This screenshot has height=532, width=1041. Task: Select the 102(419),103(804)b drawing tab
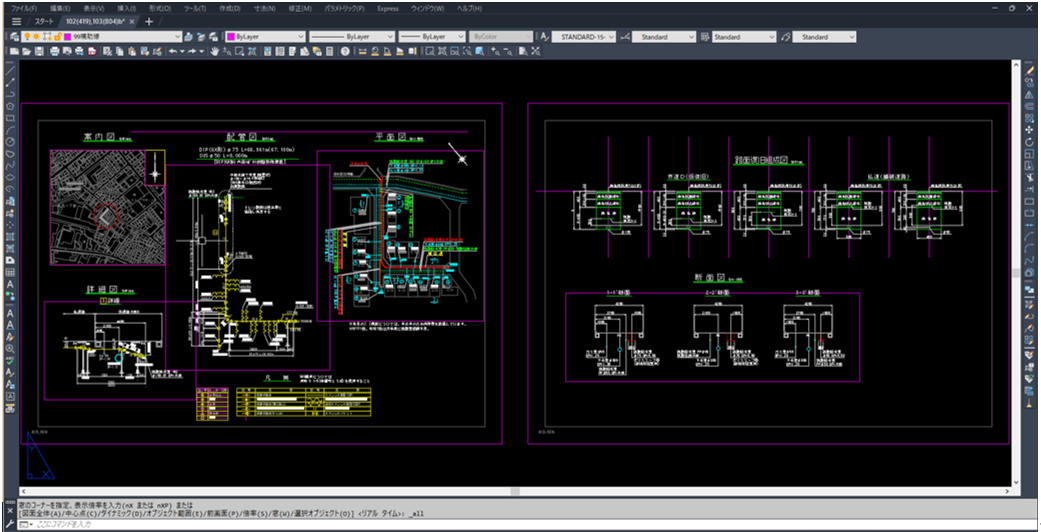[x=95, y=22]
